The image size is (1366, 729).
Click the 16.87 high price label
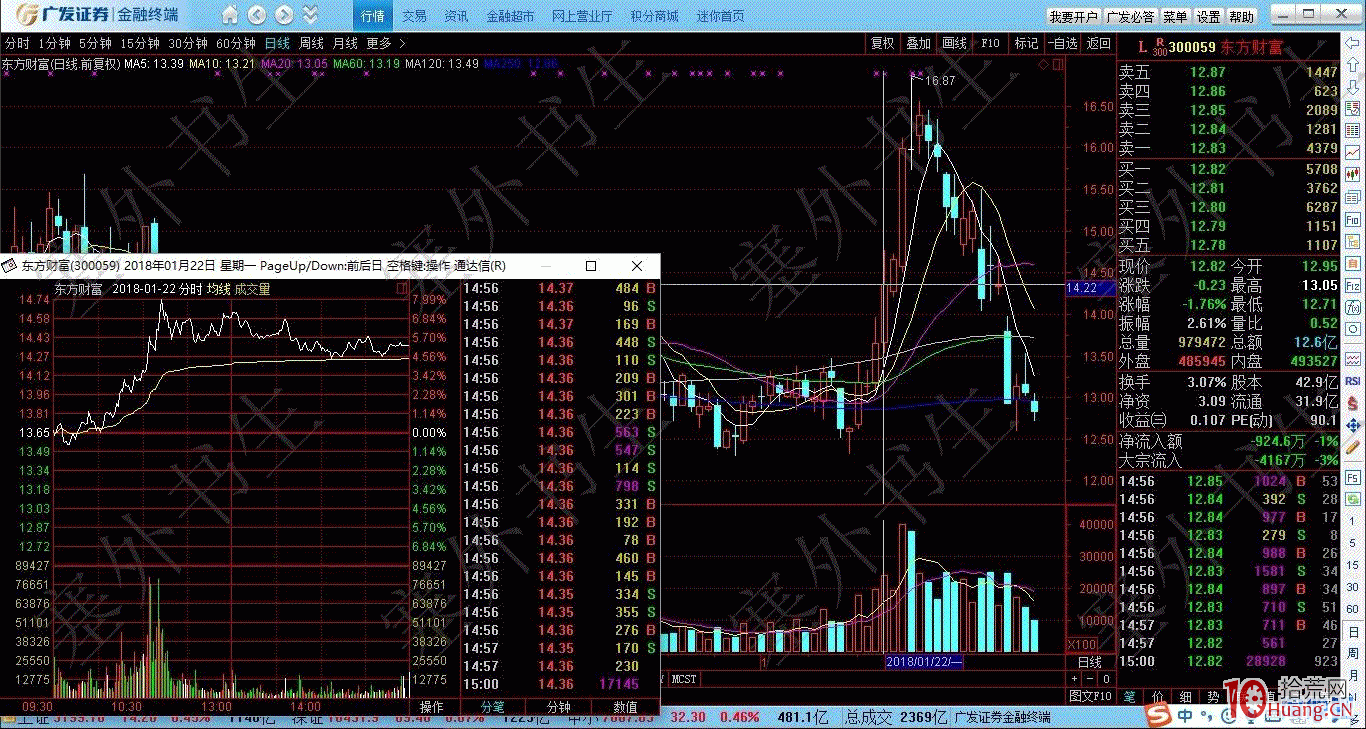pyautogui.click(x=940, y=81)
